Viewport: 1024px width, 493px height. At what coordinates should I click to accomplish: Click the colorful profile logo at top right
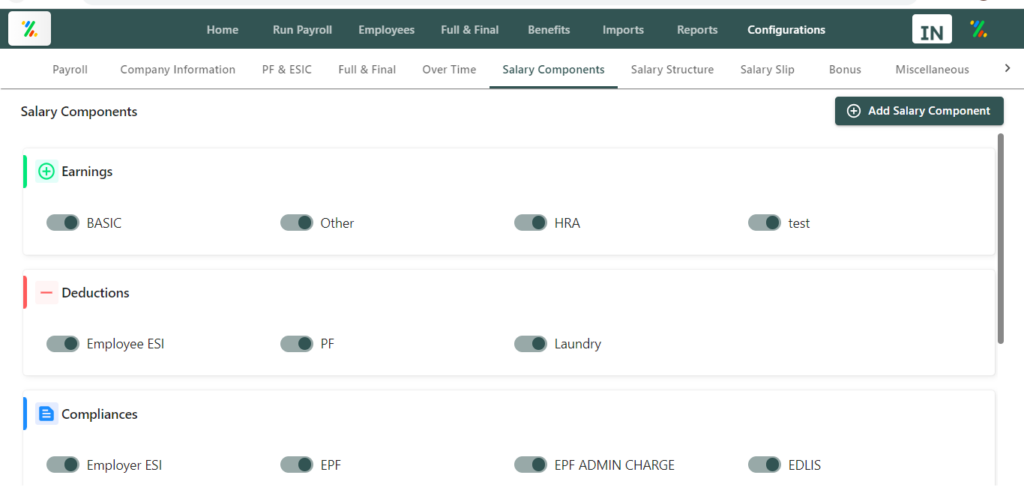point(978,29)
